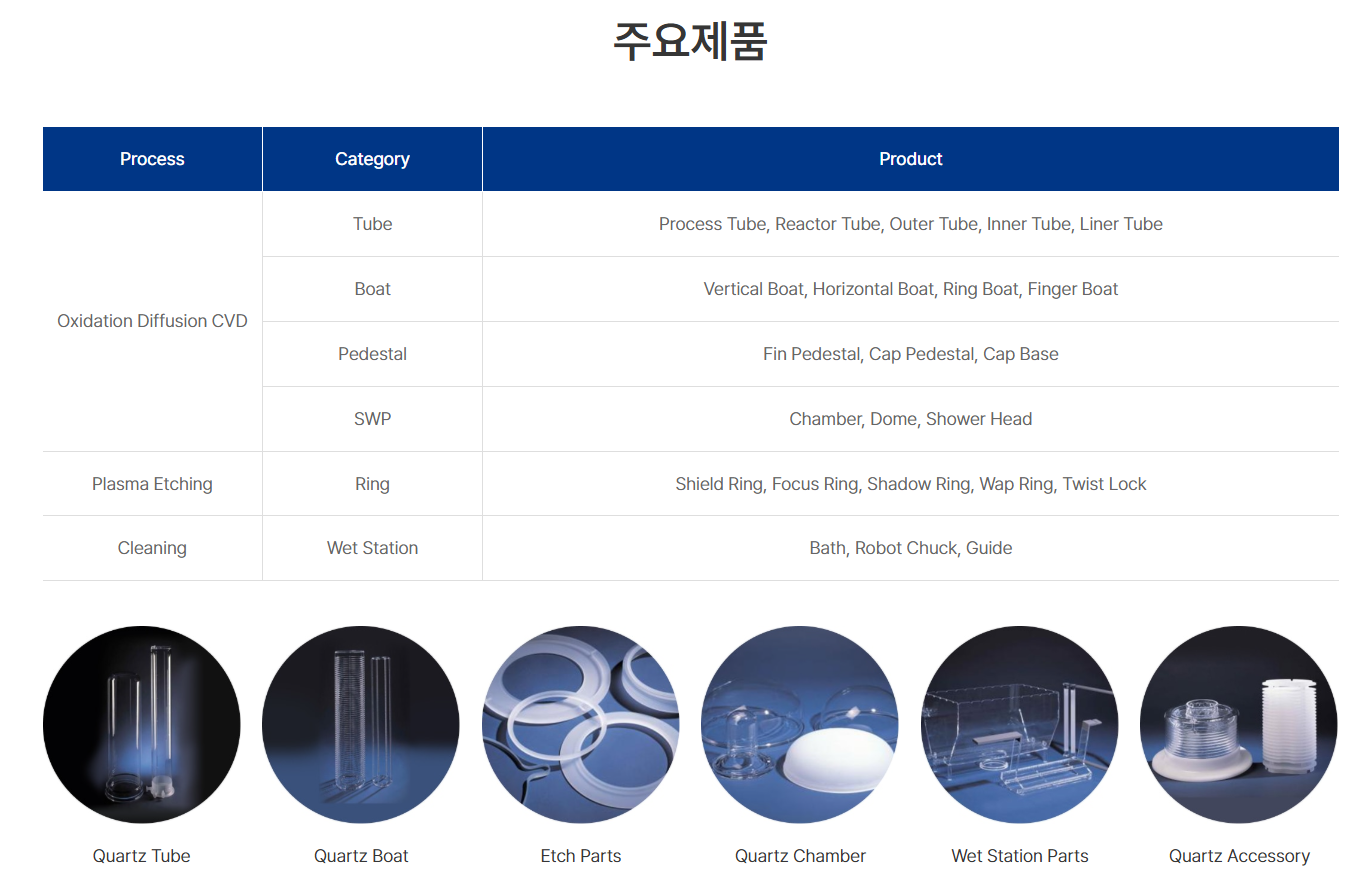Click the Quartz Boat caption label
Viewport: 1362px width, 880px height.
pyautogui.click(x=361, y=856)
